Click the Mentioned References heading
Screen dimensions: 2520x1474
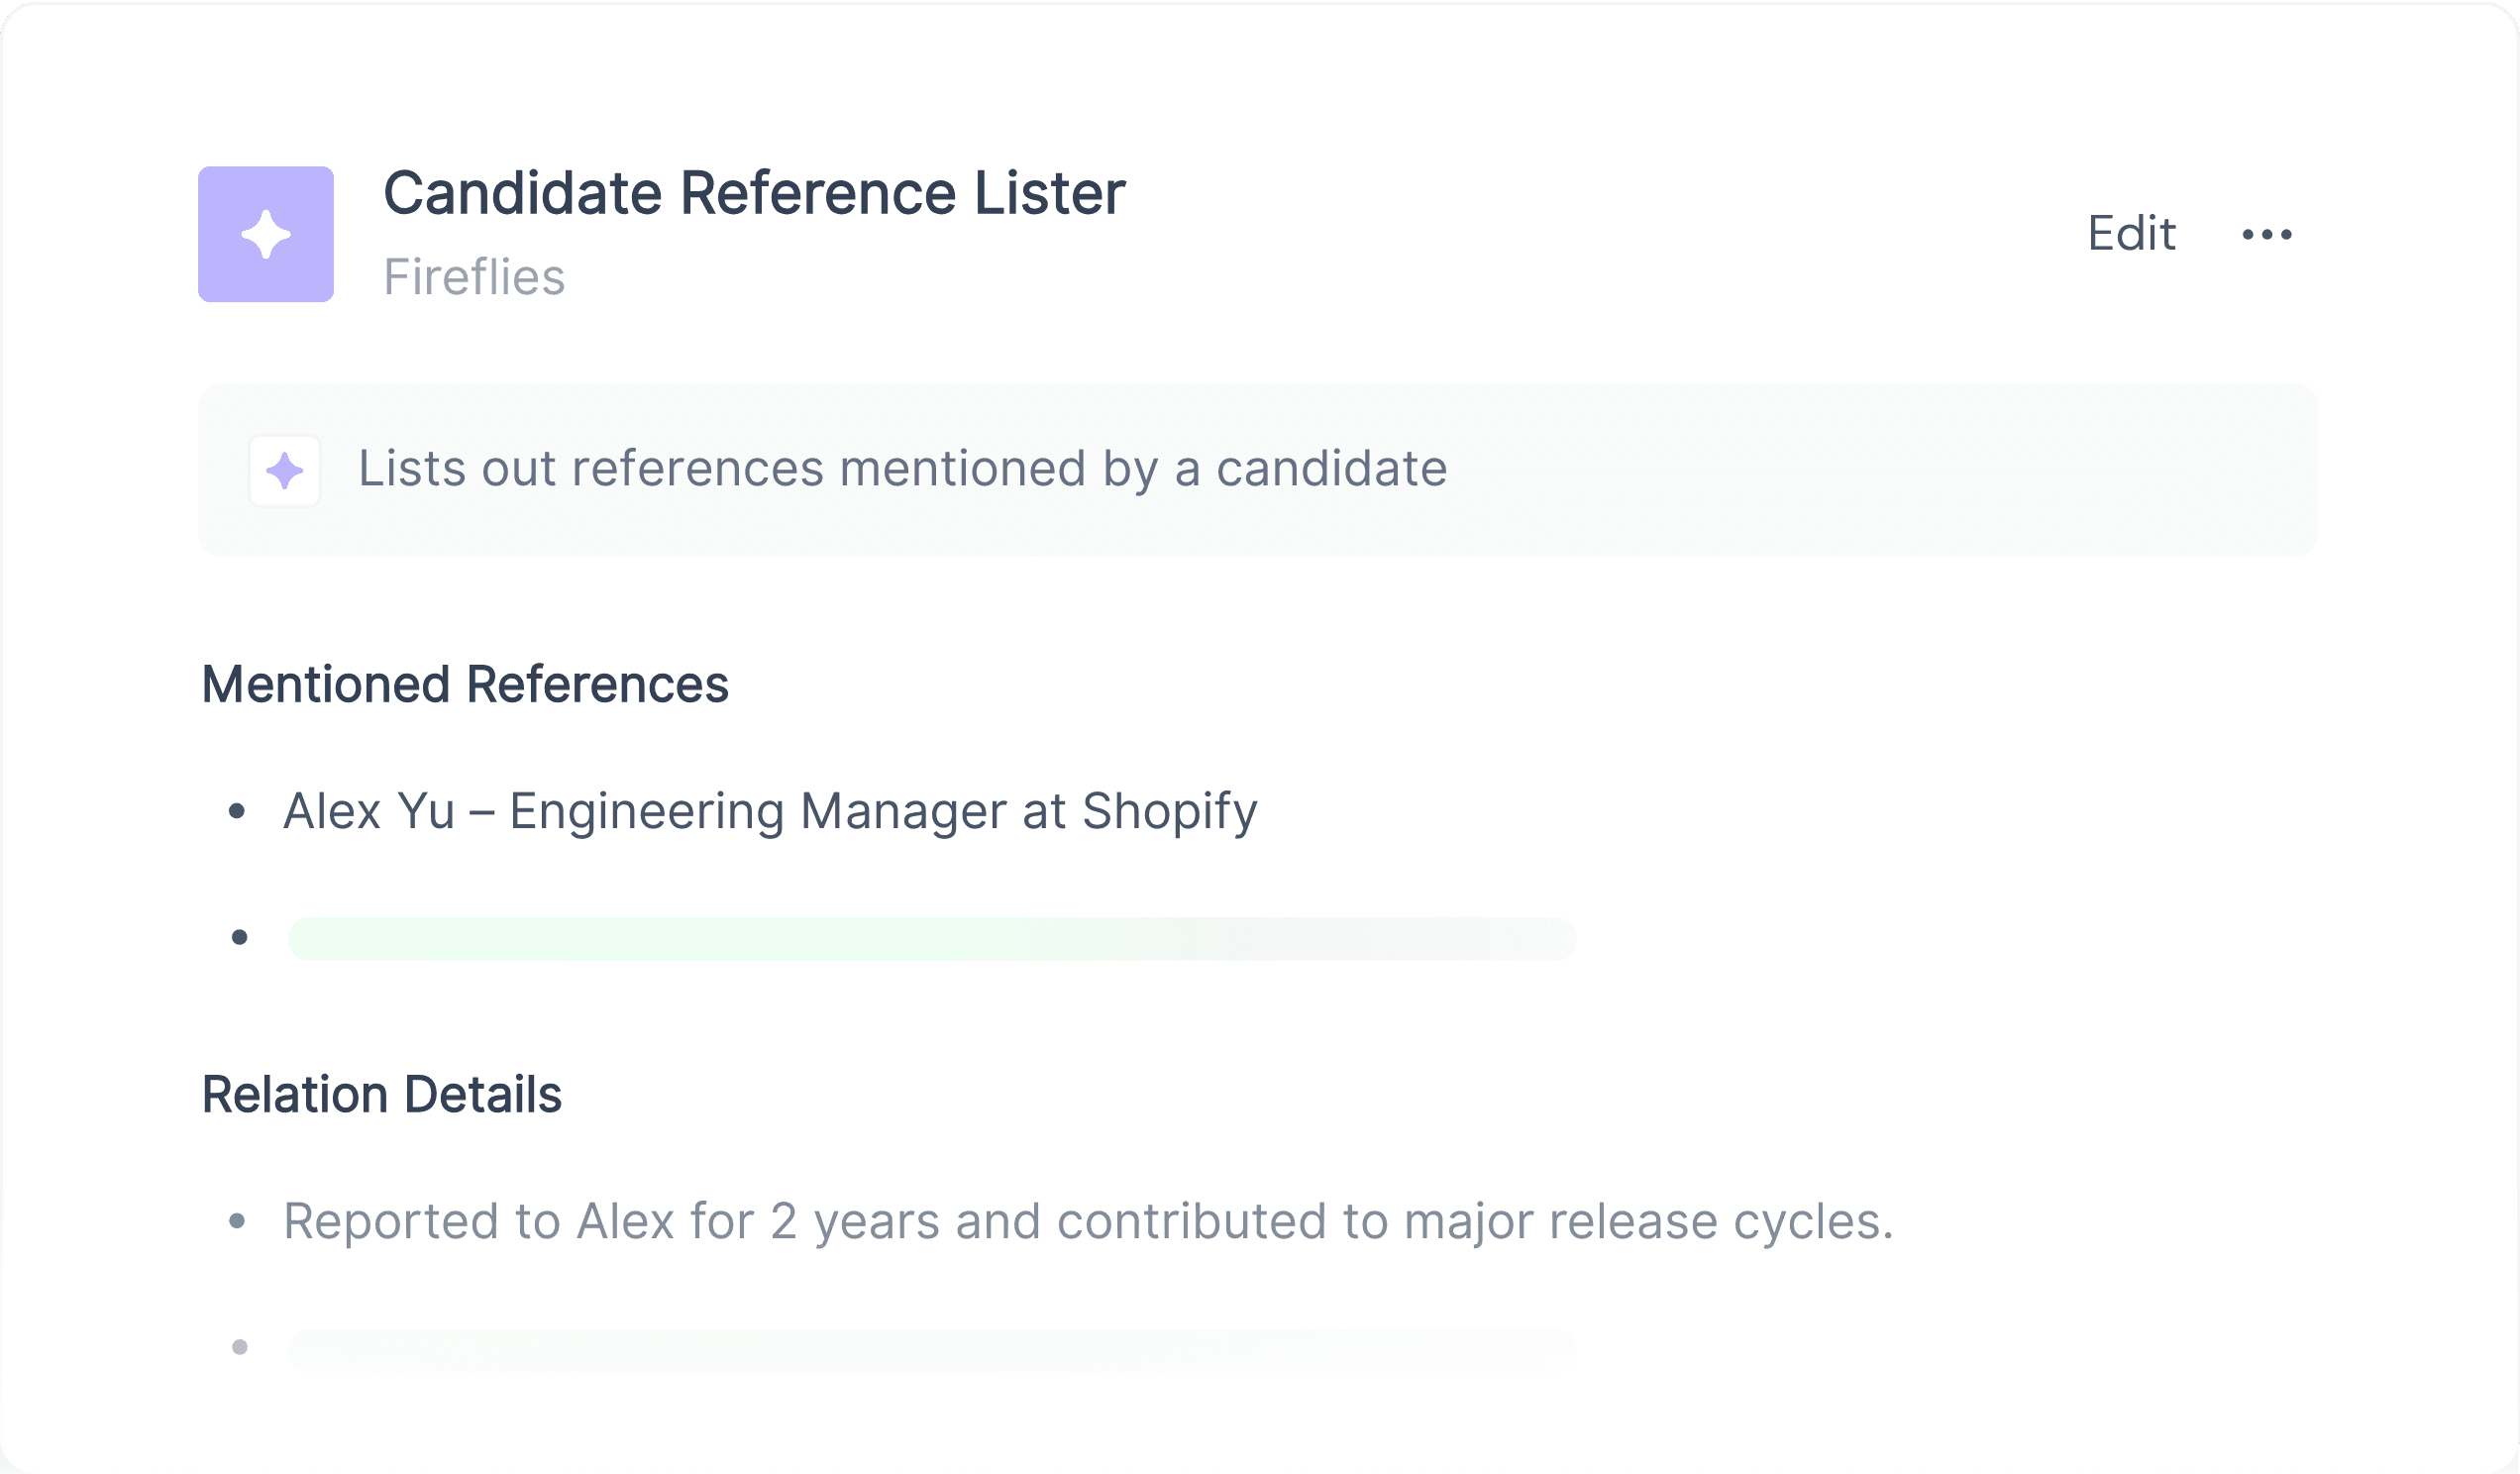coord(465,685)
